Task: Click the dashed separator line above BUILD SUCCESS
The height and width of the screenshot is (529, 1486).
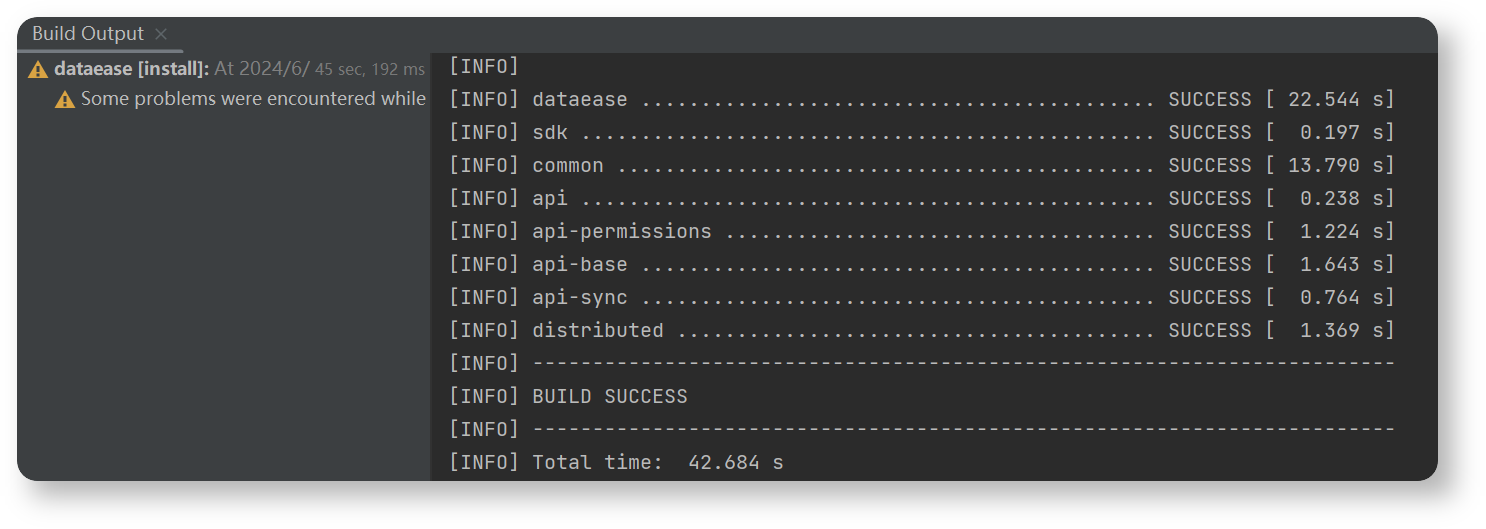Action: (x=962, y=364)
